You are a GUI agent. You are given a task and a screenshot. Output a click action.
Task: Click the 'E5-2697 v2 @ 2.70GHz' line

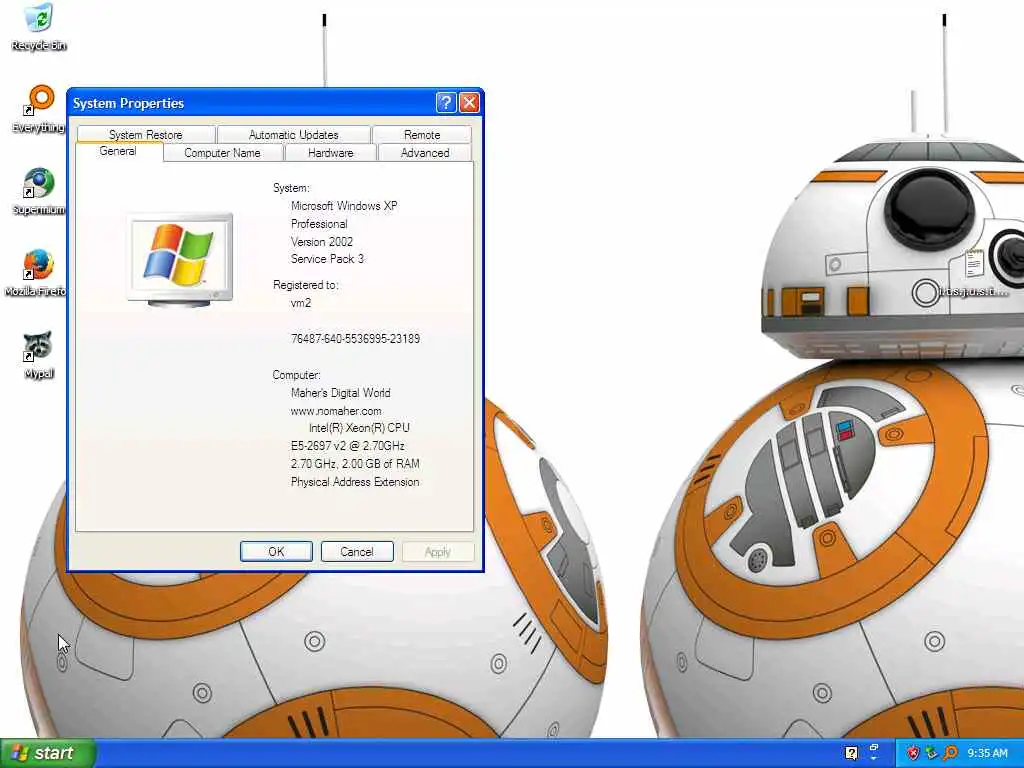347,446
